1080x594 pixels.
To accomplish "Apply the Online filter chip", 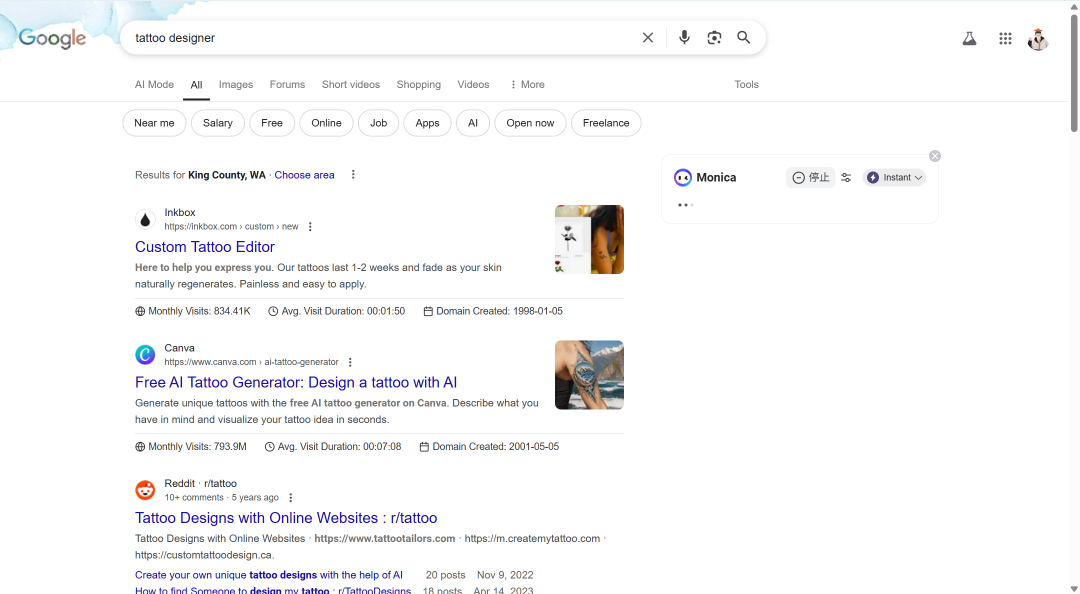I will click(326, 123).
